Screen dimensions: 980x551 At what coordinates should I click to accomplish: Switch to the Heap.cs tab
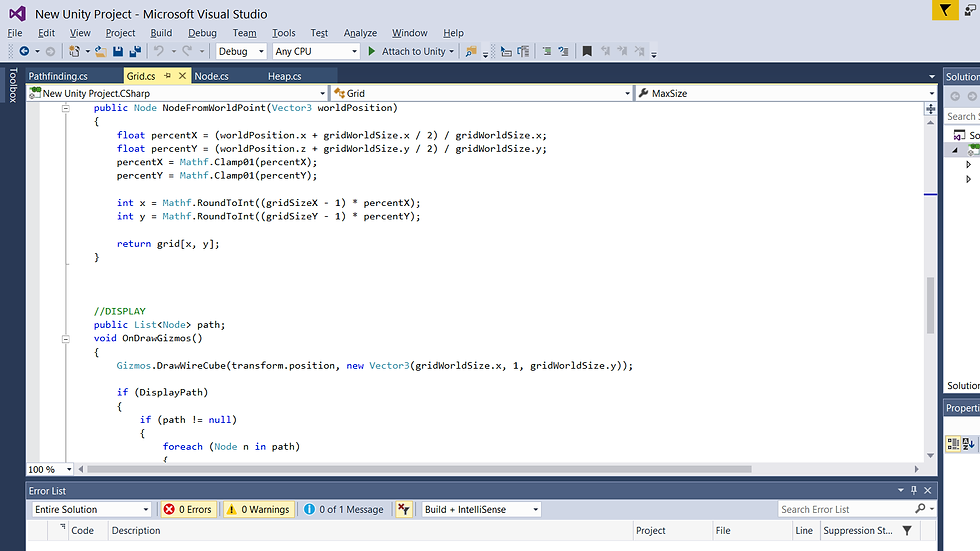pos(284,76)
